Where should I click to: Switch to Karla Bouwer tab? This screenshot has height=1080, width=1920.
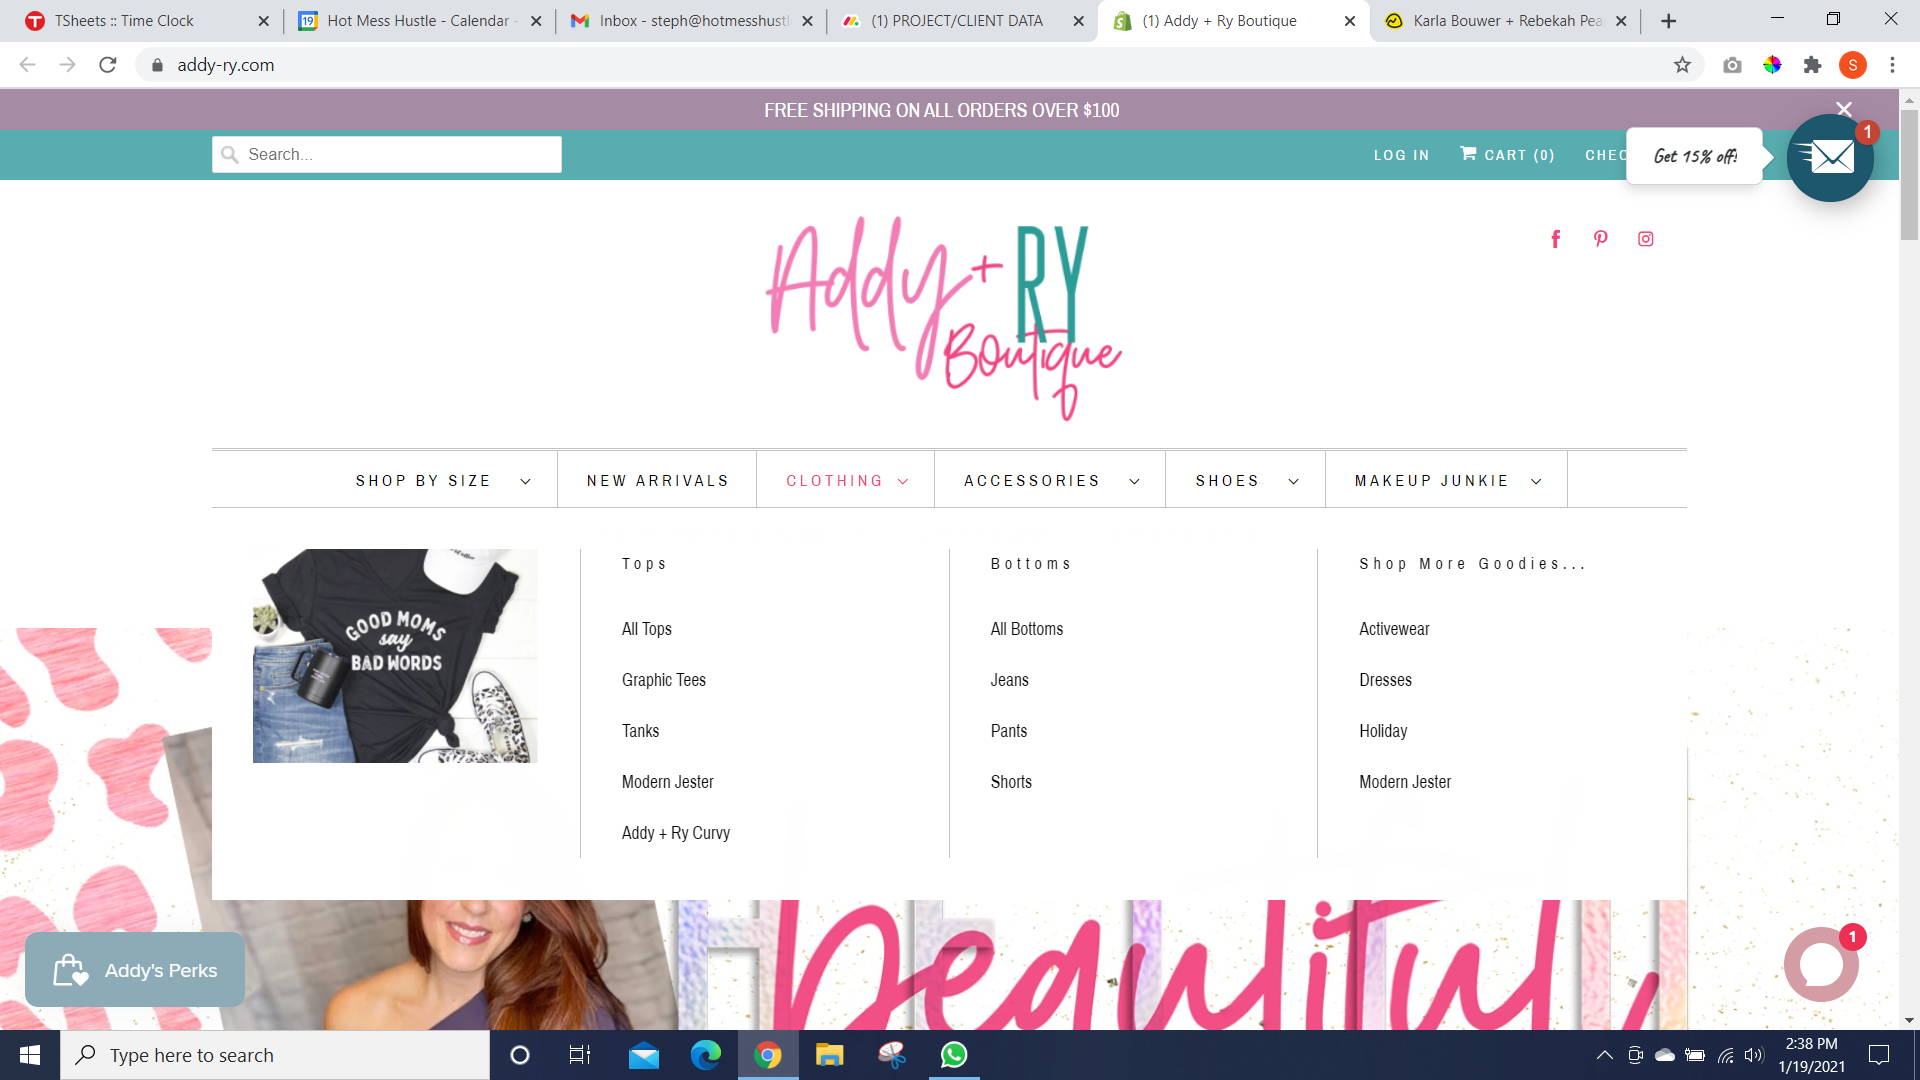pos(1507,21)
